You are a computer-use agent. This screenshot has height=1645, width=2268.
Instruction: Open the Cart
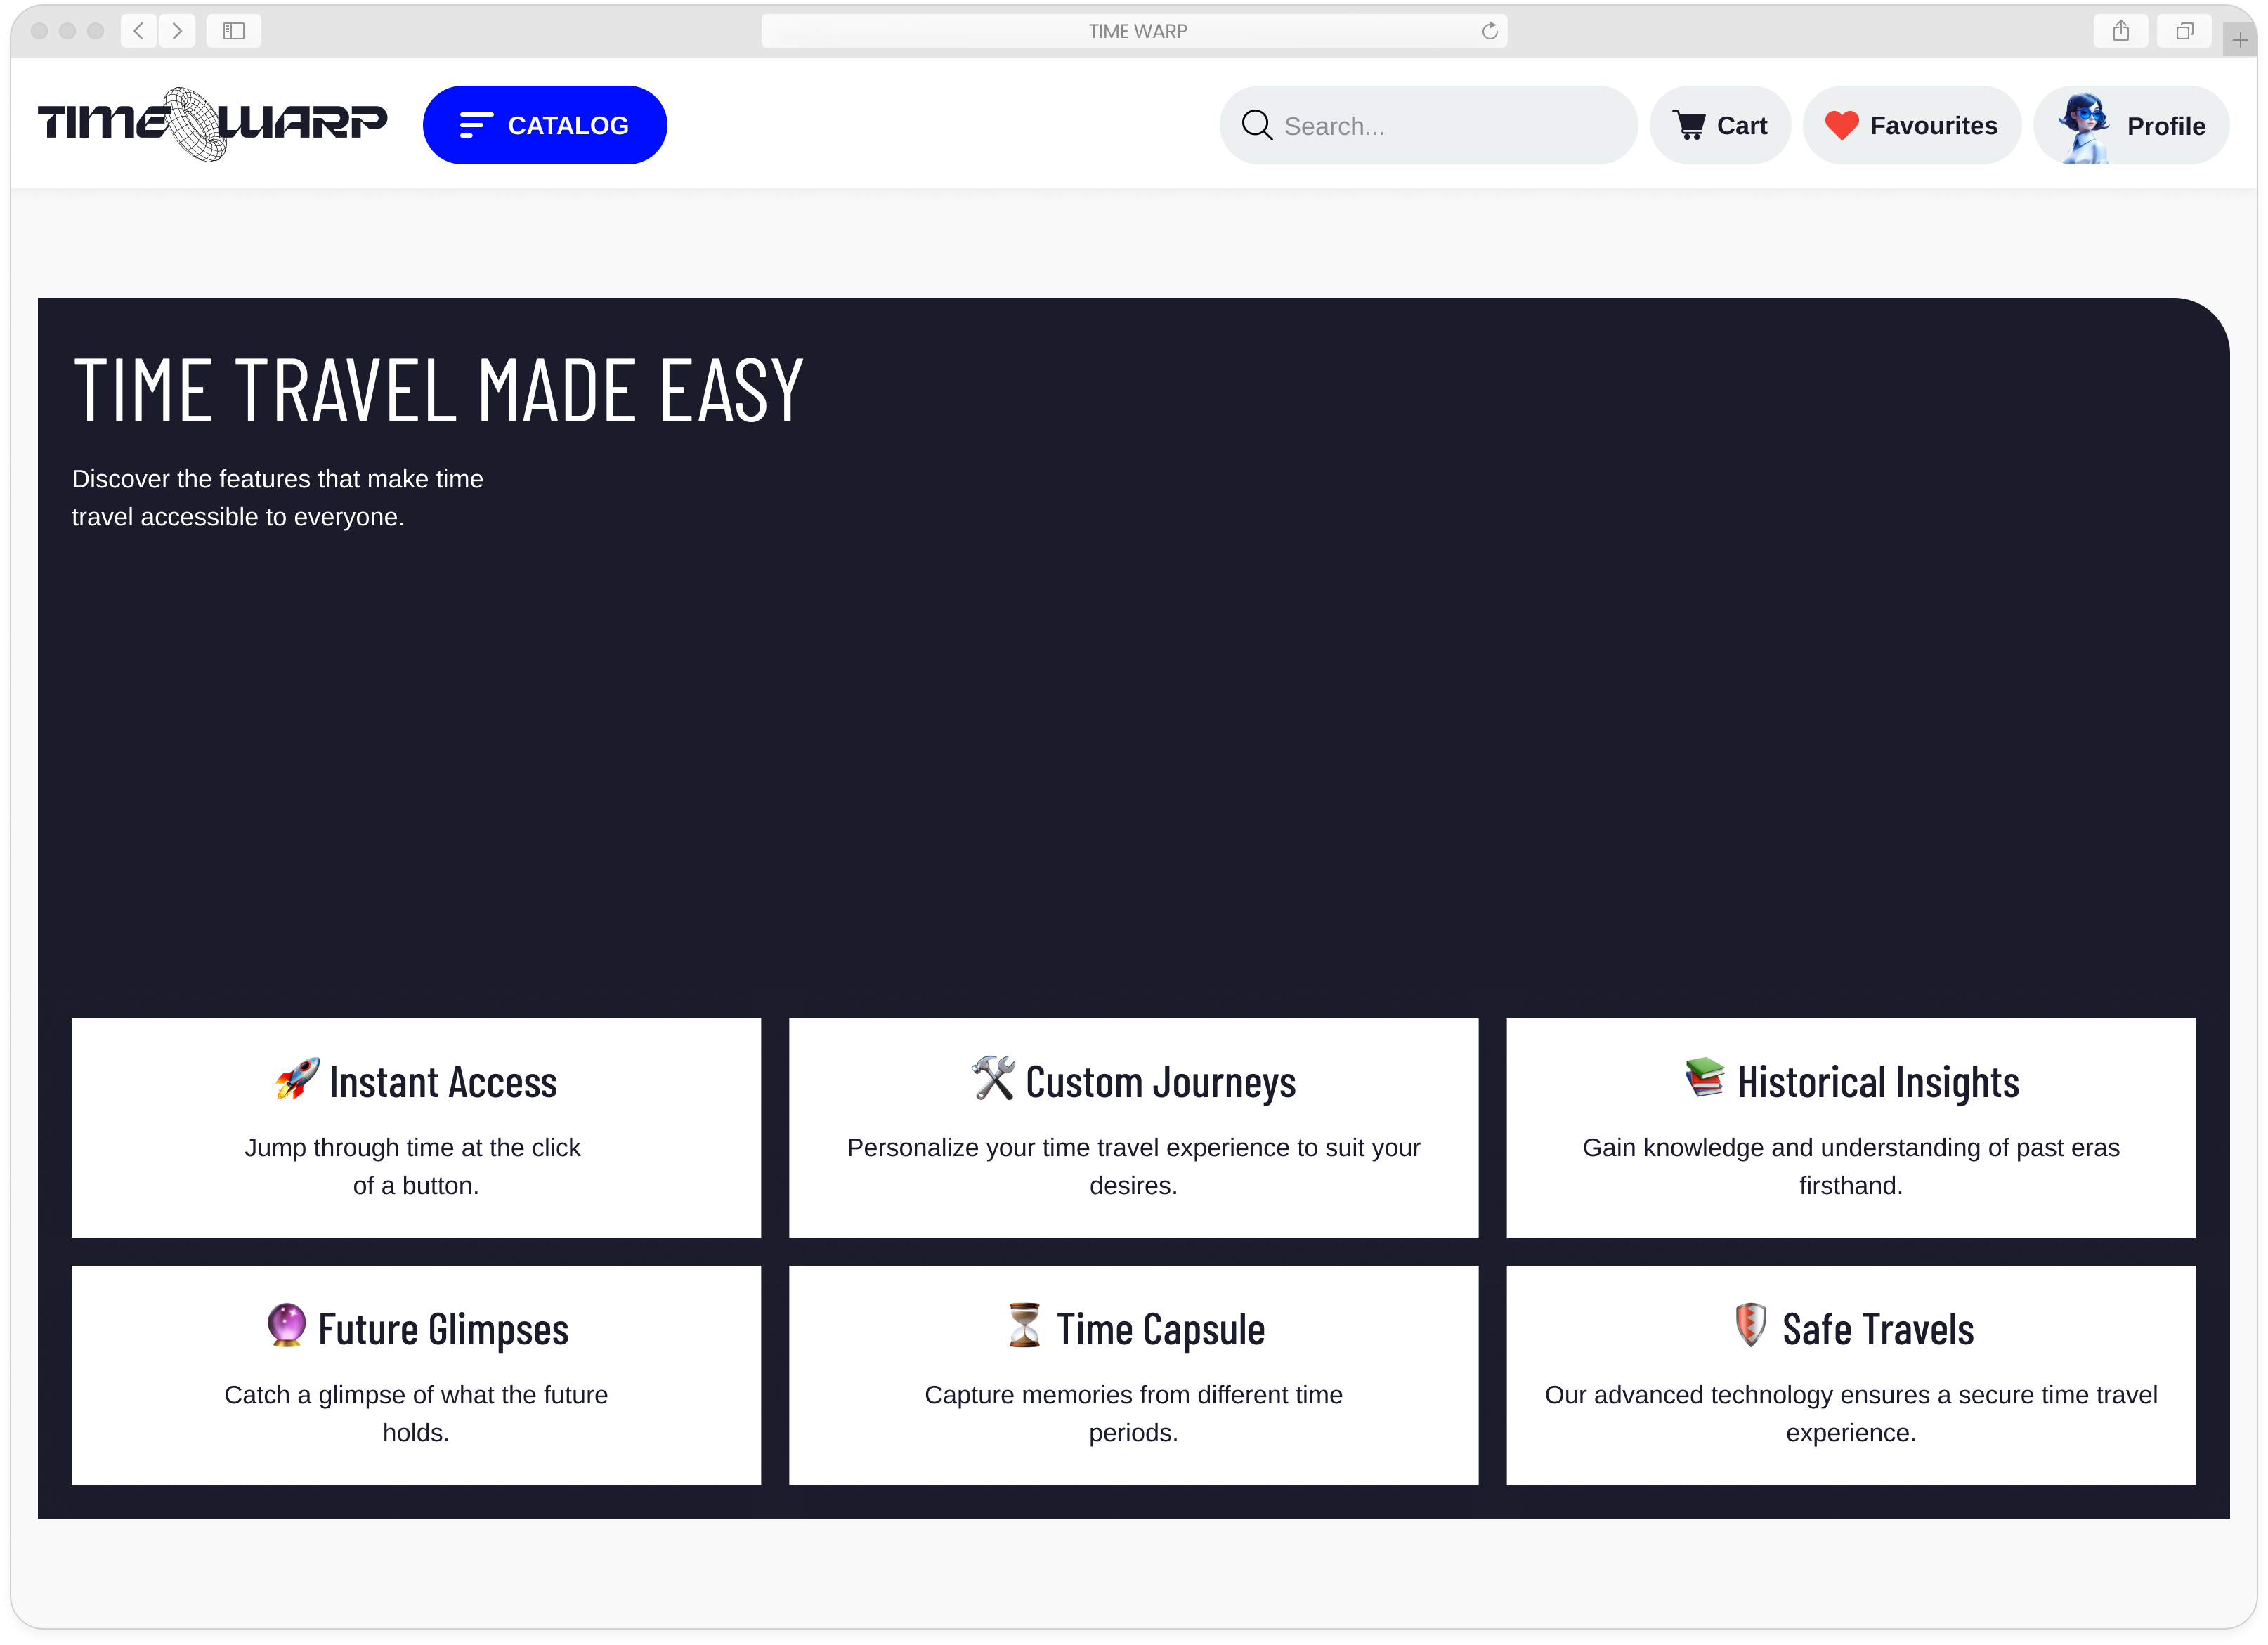tap(1720, 126)
